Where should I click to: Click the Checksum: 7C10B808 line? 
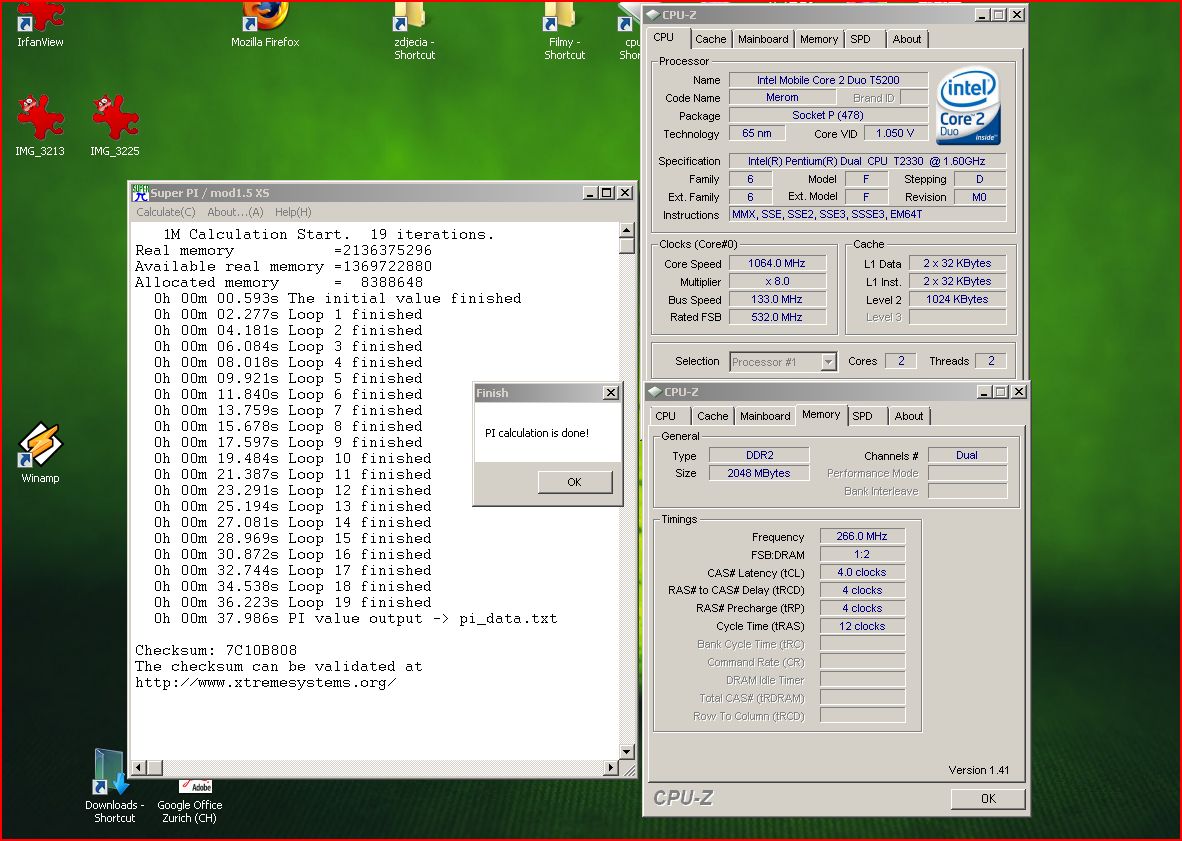pos(216,650)
